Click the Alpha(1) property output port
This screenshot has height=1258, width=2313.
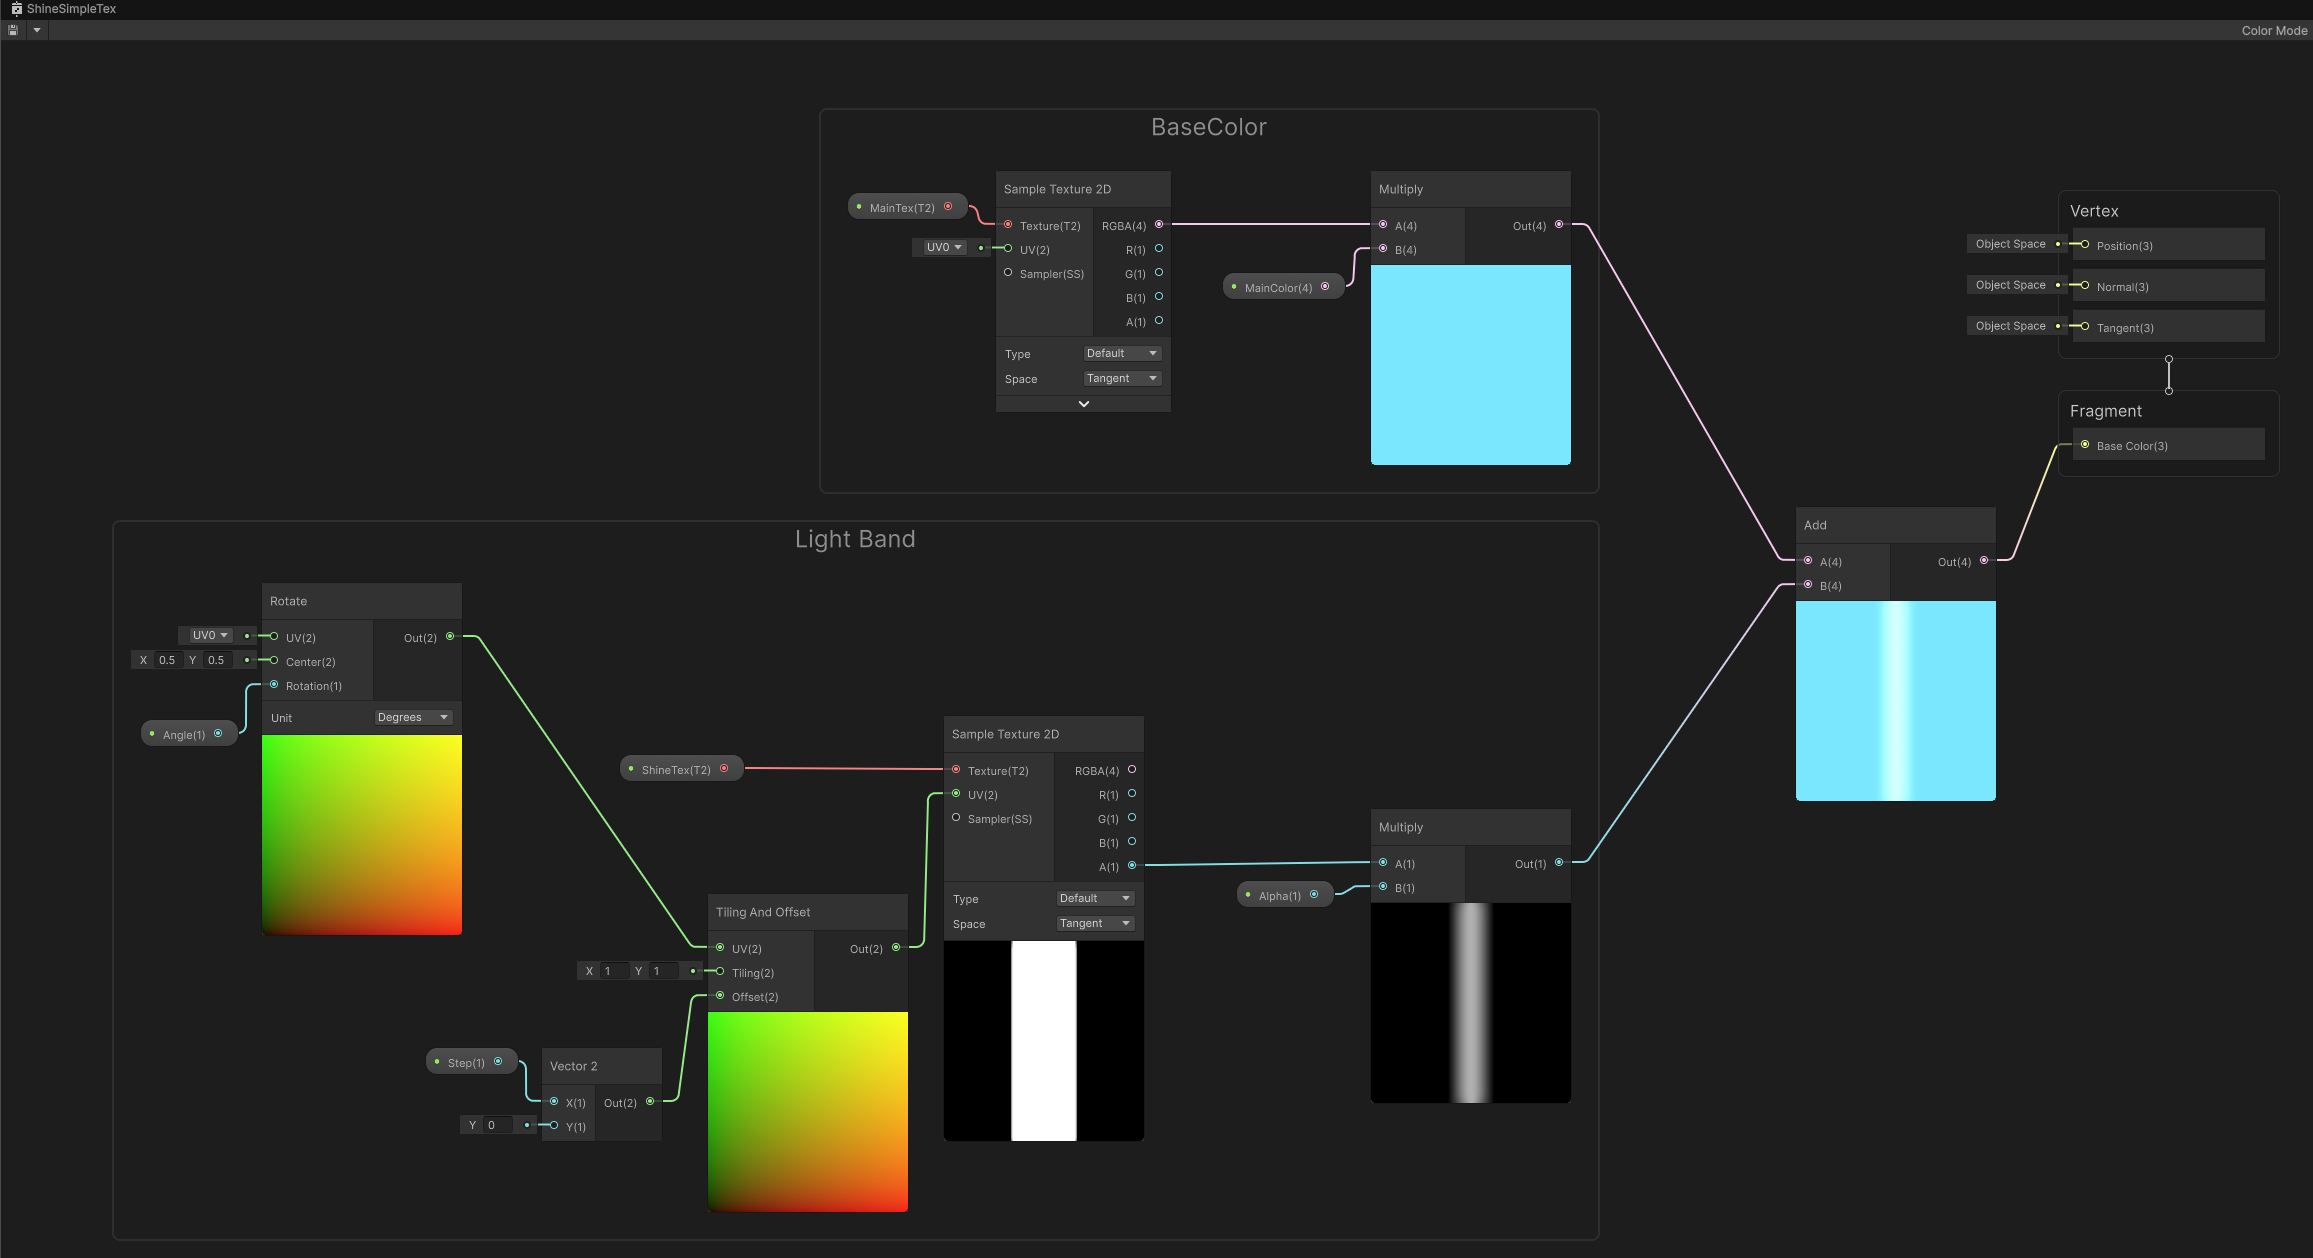tap(1314, 895)
